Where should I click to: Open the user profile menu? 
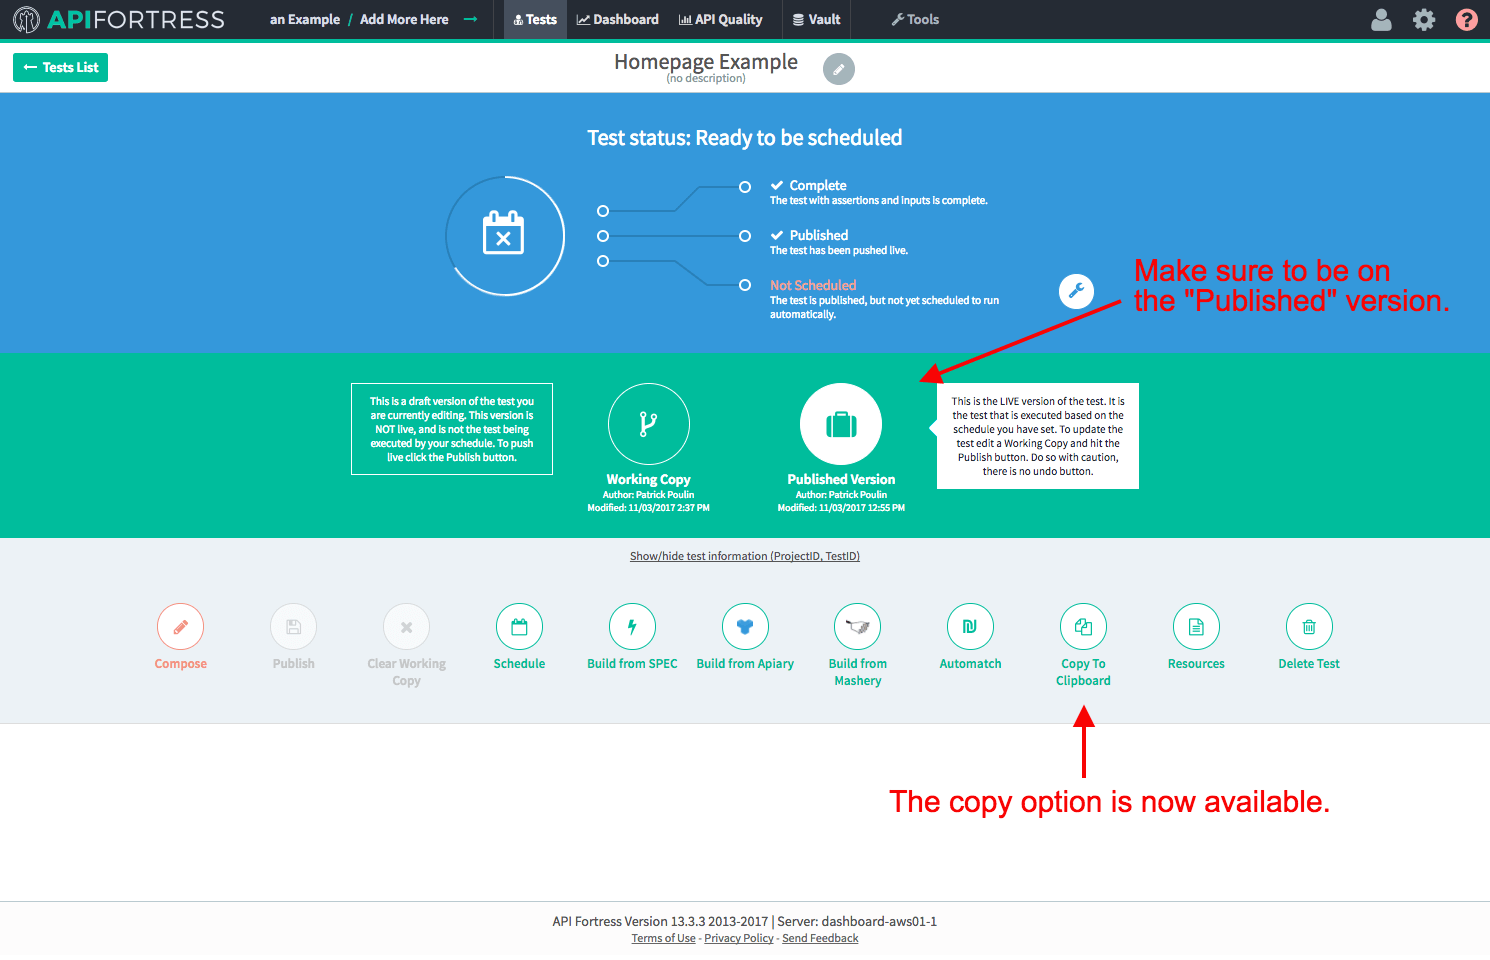click(1381, 20)
